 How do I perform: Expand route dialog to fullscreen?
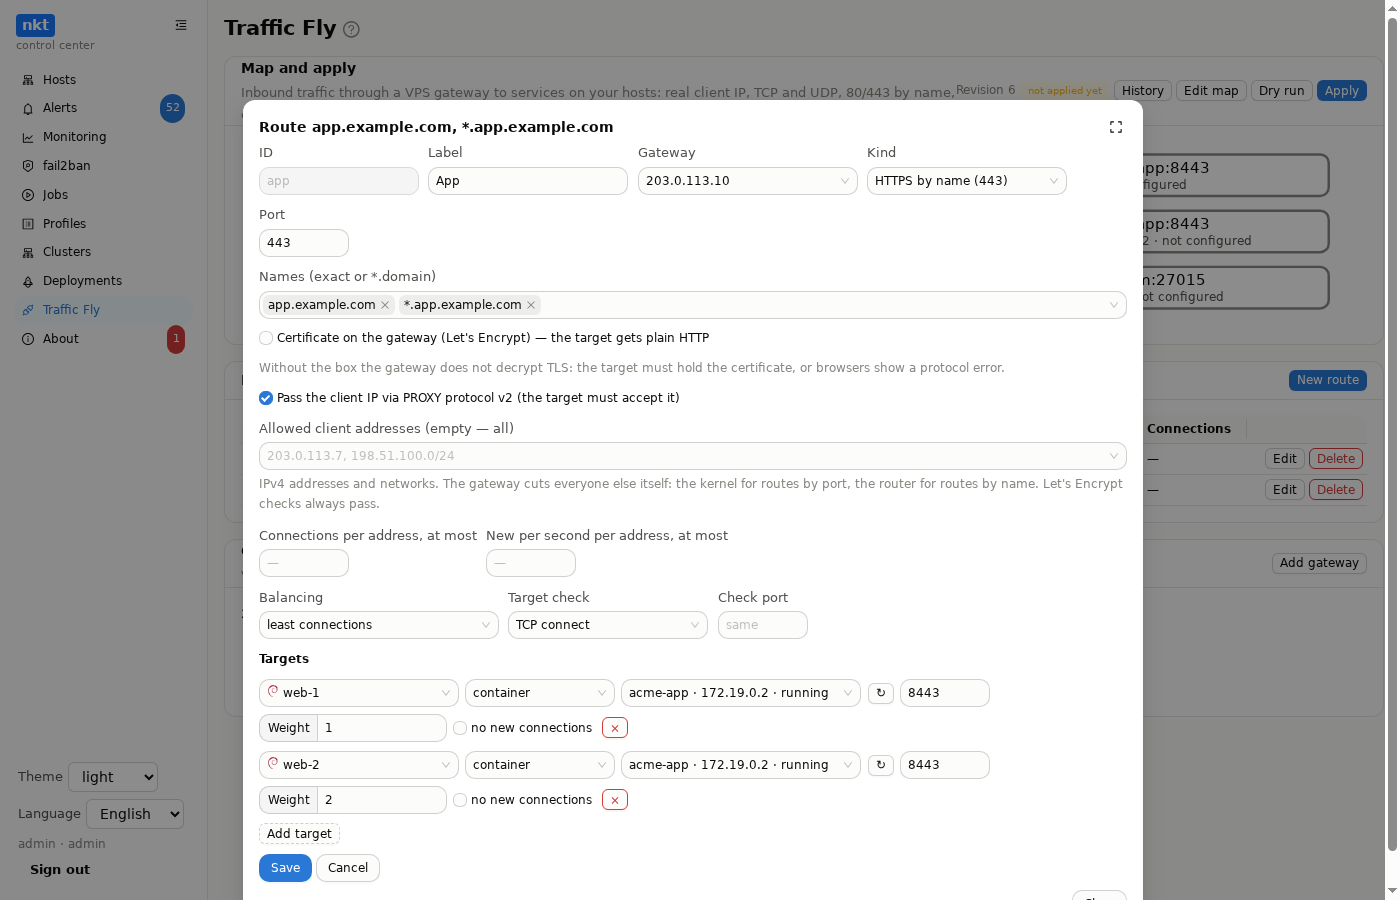point(1116,127)
